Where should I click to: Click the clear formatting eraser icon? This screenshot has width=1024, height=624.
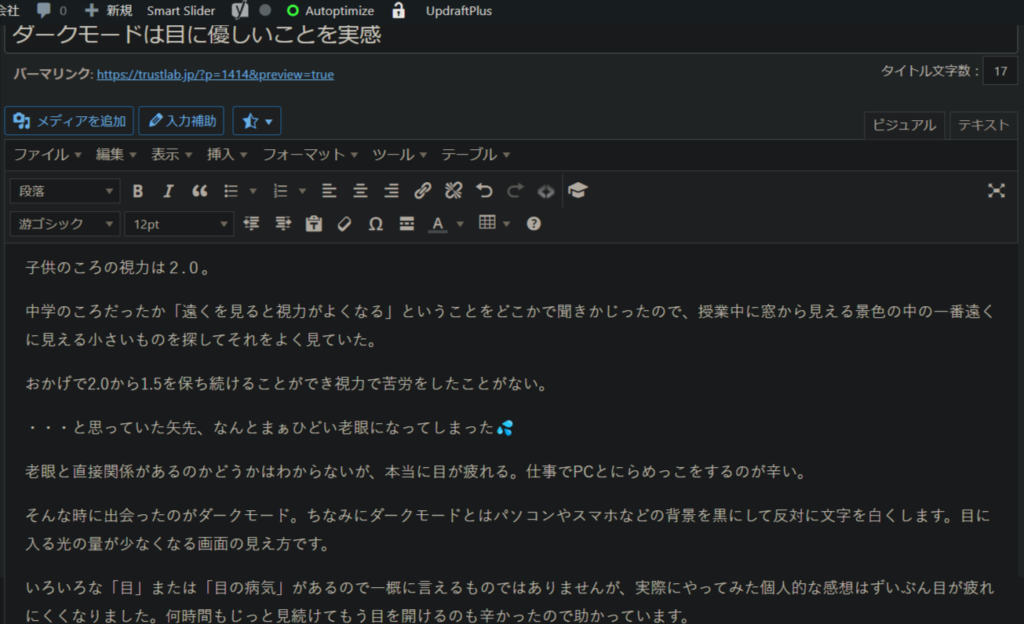(x=345, y=224)
